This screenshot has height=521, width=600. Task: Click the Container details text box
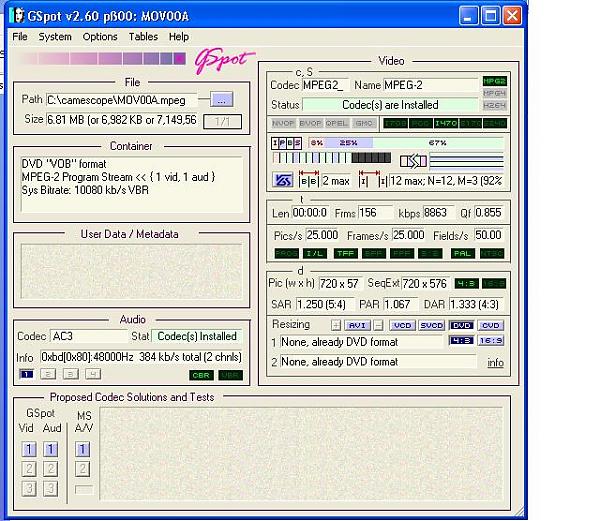point(132,184)
